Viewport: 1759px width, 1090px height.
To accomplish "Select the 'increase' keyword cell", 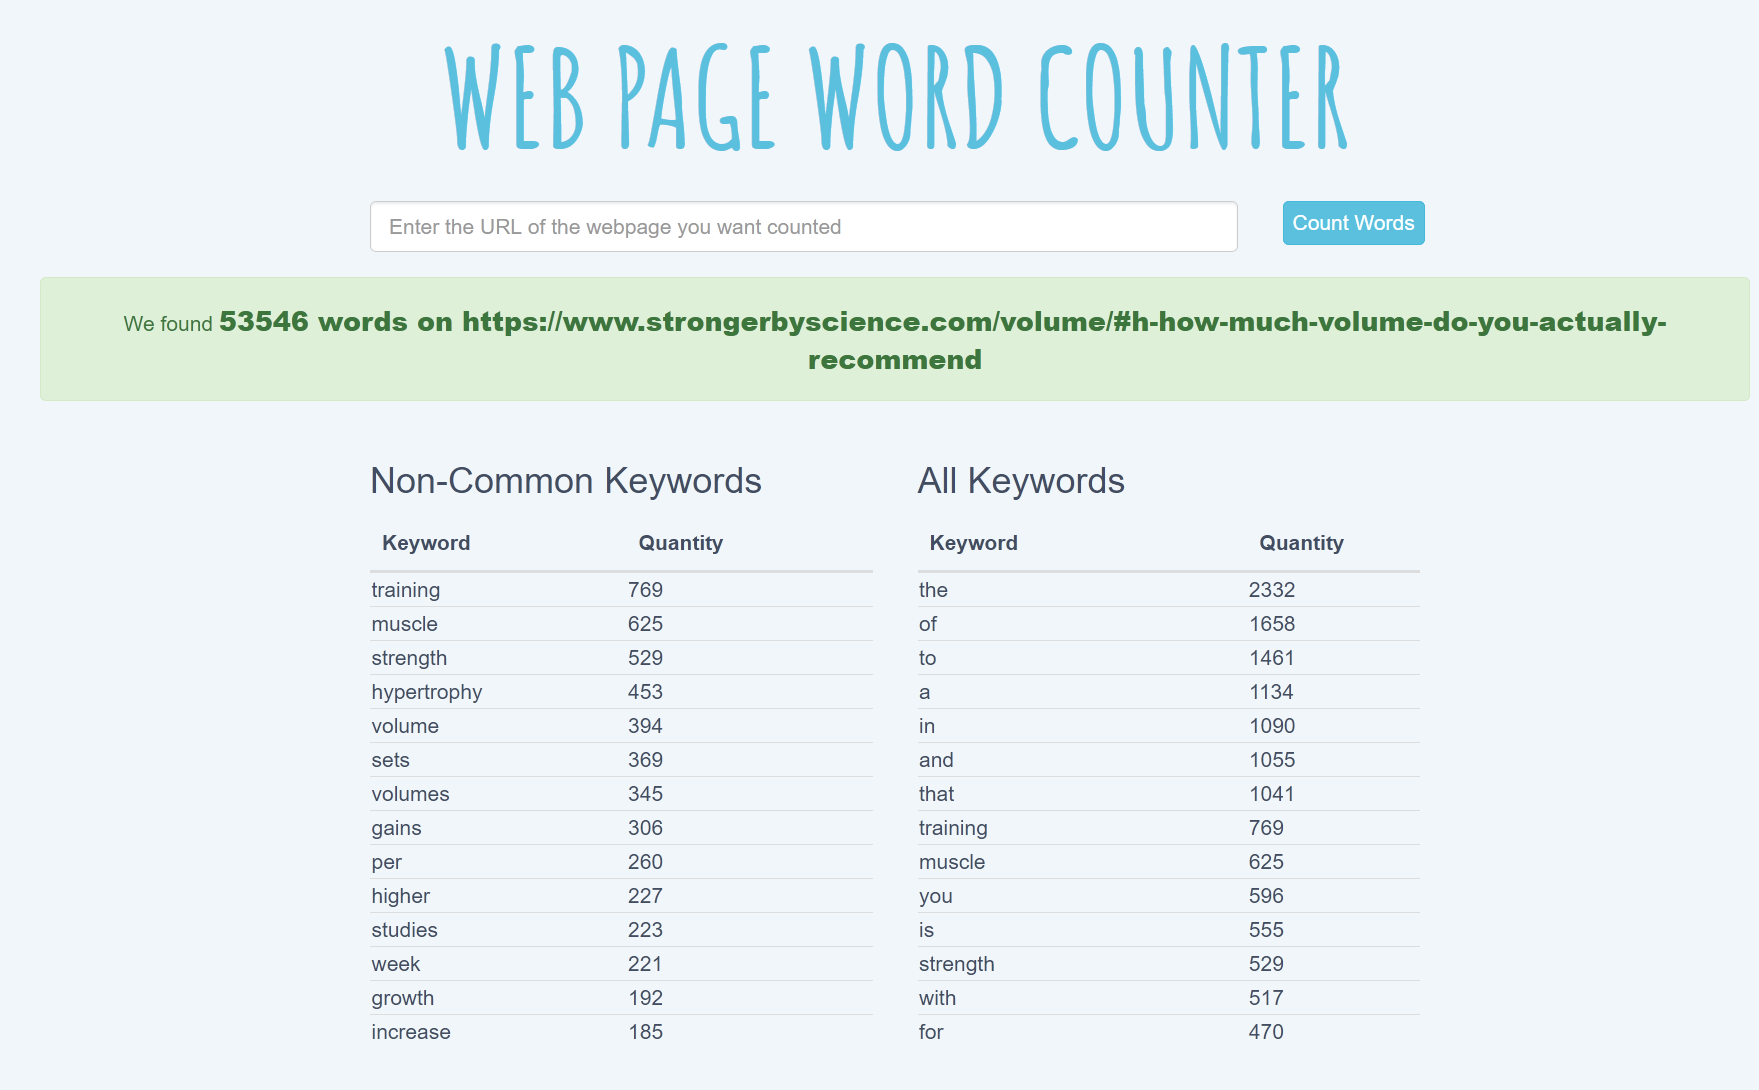I will [x=410, y=1032].
